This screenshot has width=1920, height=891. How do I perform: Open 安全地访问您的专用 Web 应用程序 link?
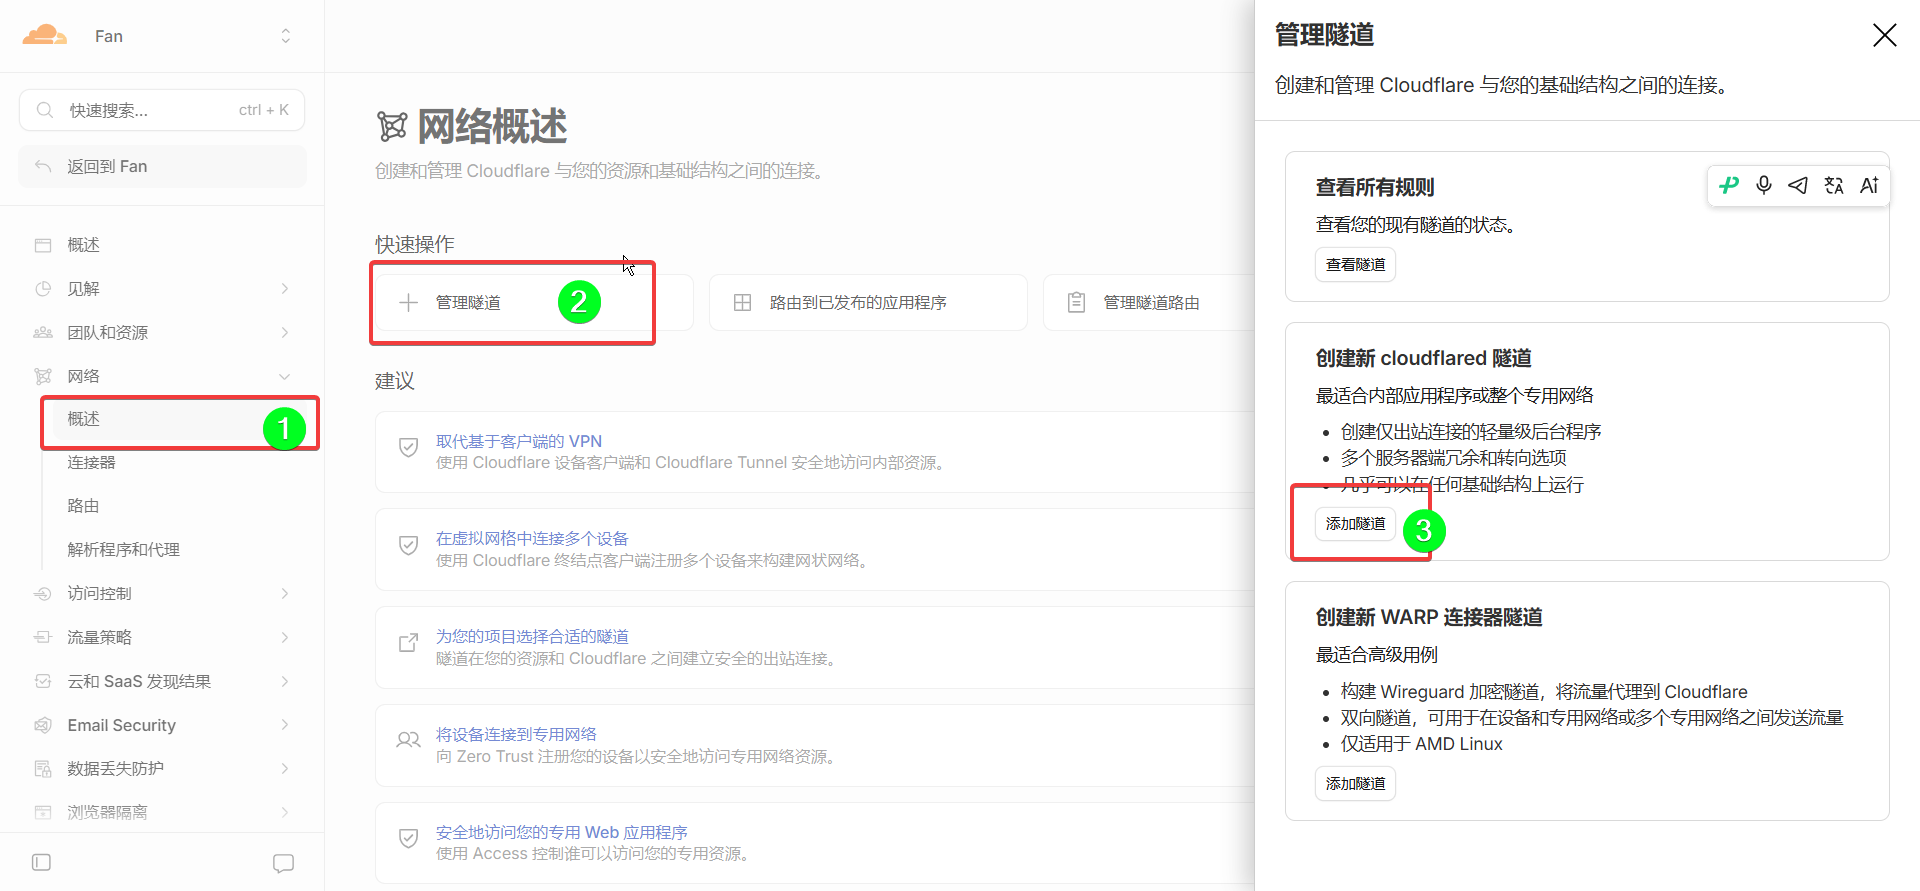pos(562,832)
